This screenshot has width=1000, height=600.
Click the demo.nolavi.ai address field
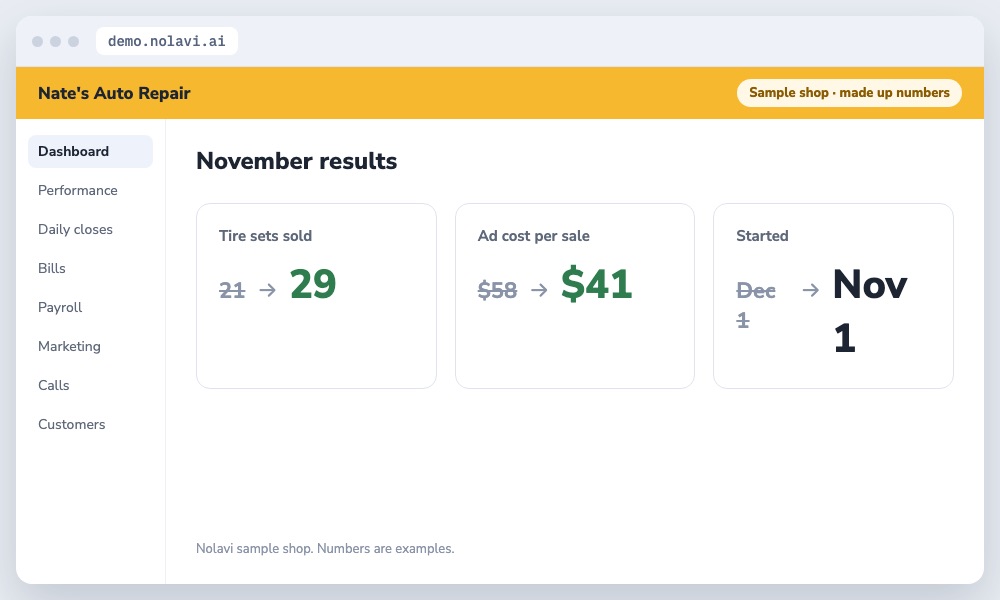pyautogui.click(x=166, y=41)
